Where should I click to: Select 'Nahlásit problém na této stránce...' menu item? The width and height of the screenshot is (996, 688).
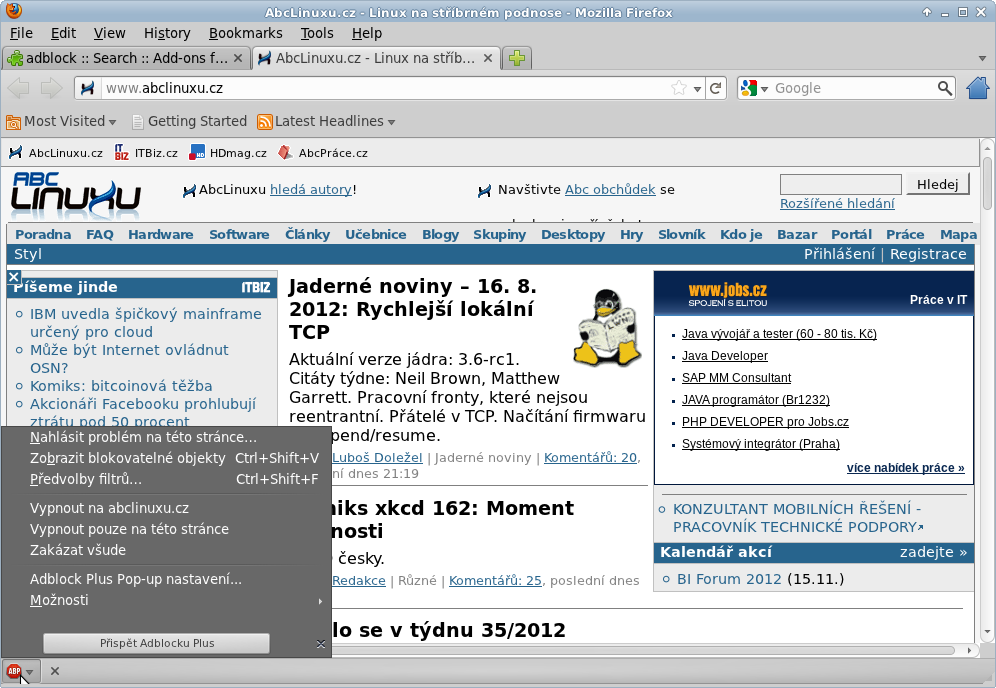tap(166, 437)
